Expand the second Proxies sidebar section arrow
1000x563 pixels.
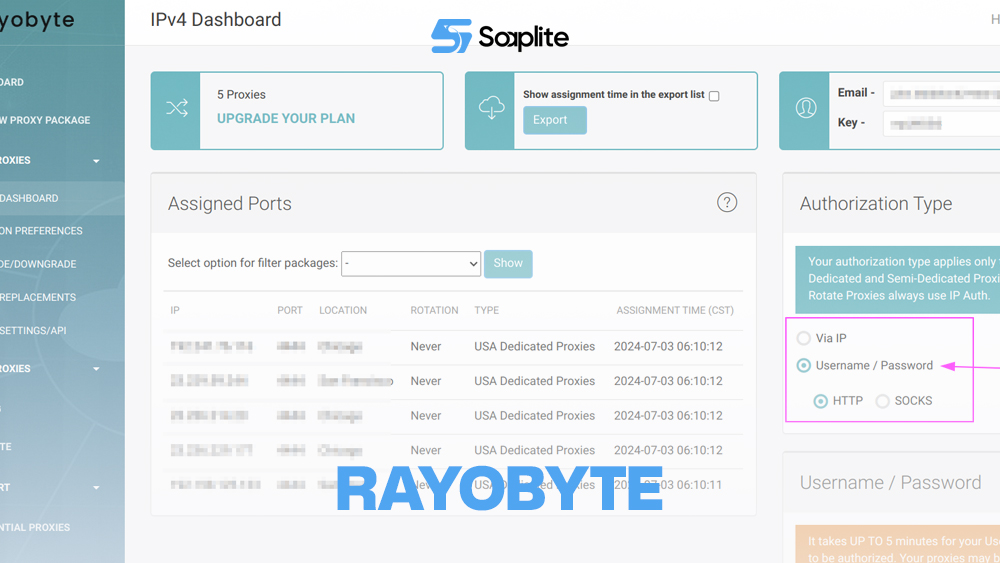click(96, 369)
